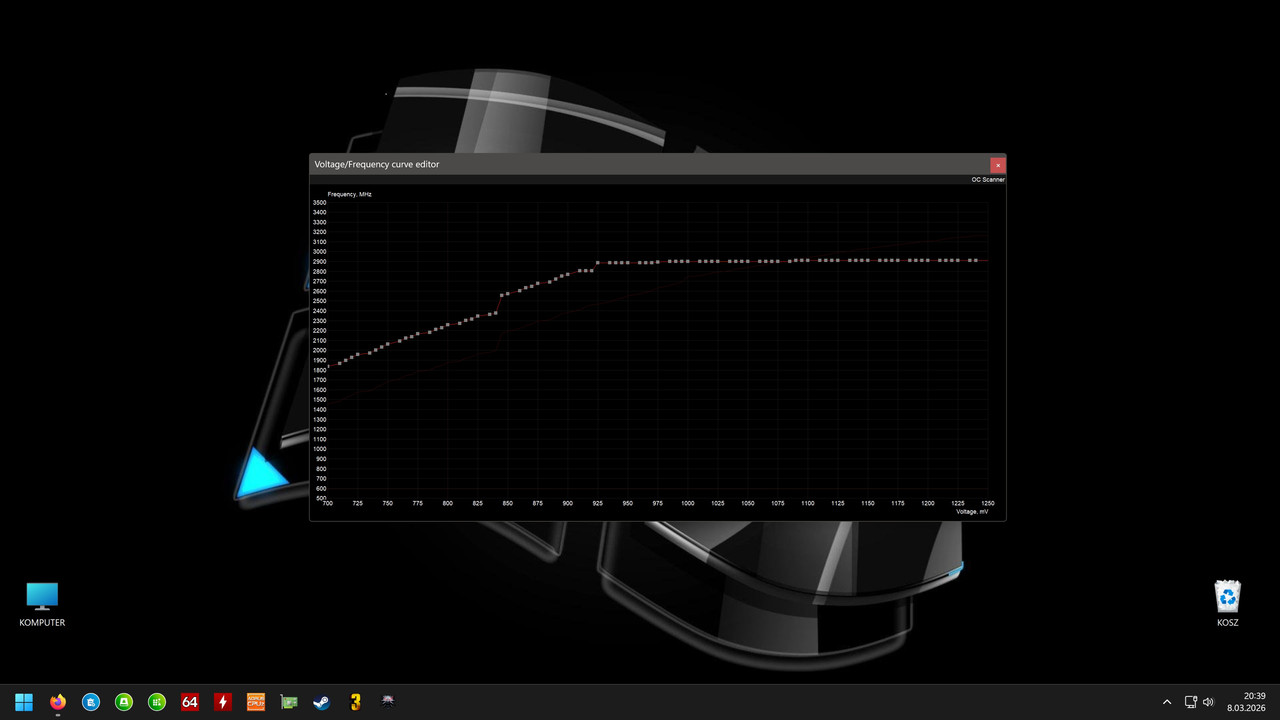Click the 3500 value on frequency axis
The width and height of the screenshot is (1280, 720).
click(x=320, y=203)
